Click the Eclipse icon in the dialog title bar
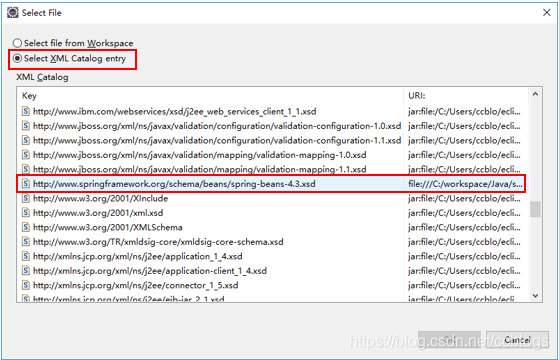 pos(13,12)
